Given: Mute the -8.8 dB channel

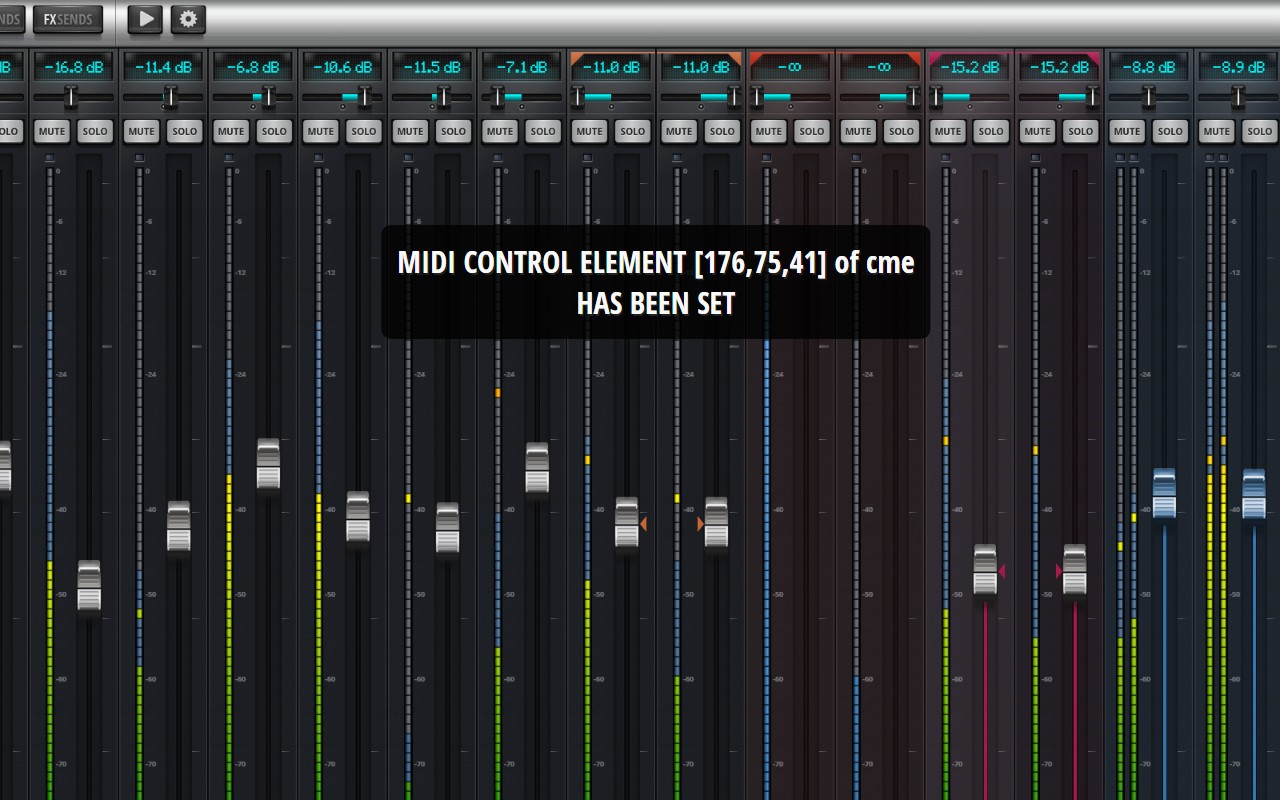Looking at the screenshot, I should click(1127, 131).
